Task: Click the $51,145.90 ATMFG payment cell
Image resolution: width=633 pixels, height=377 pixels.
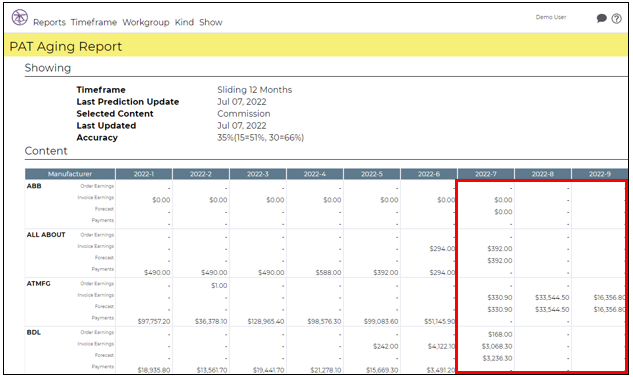Action: tap(439, 321)
